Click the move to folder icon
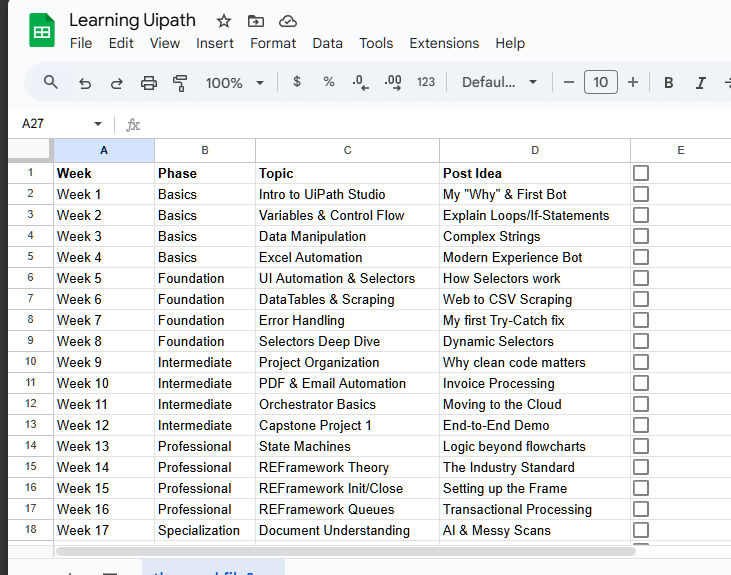731x575 pixels. pos(255,21)
